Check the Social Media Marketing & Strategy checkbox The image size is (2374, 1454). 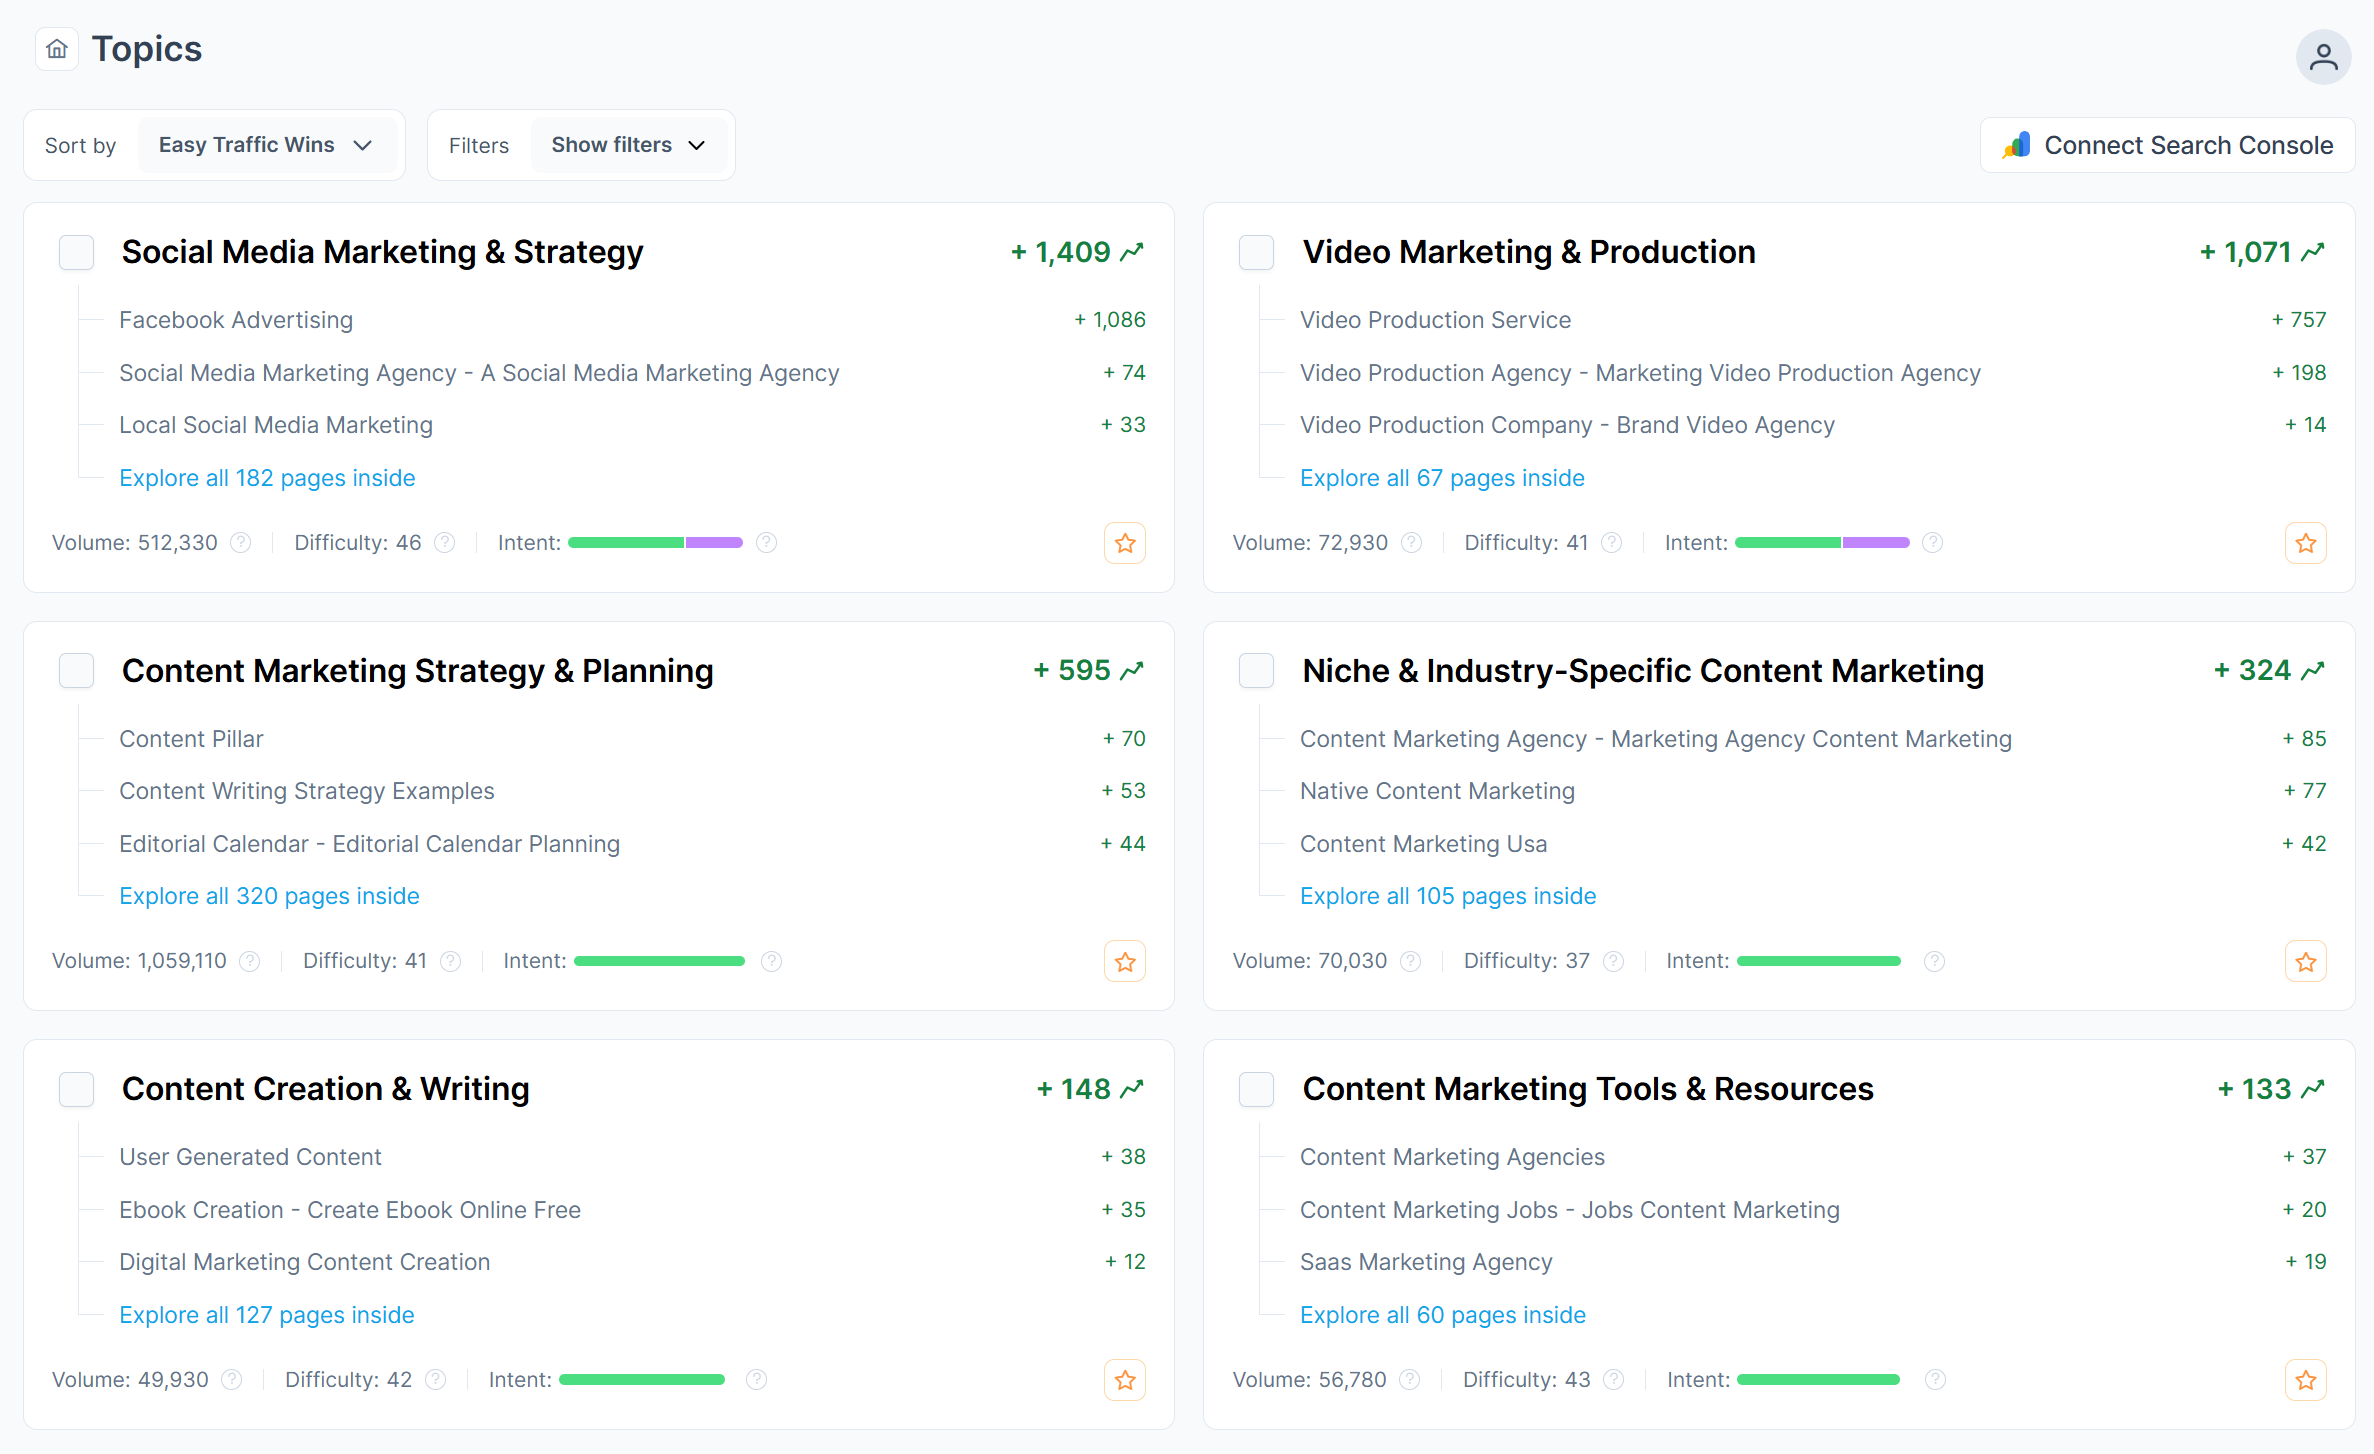[77, 252]
